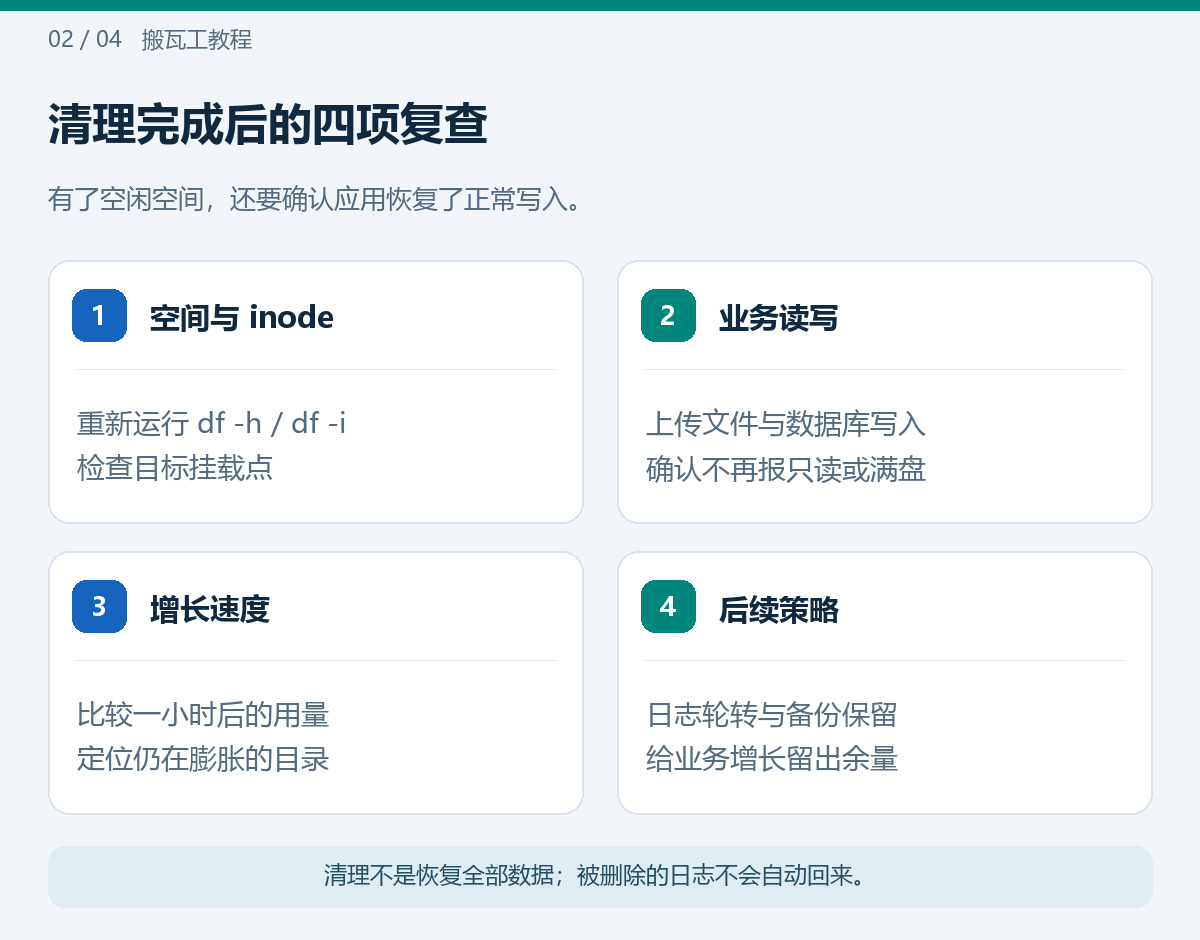This screenshot has width=1200, height=940.
Task: Click the blue number 1 badge
Action: click(99, 315)
